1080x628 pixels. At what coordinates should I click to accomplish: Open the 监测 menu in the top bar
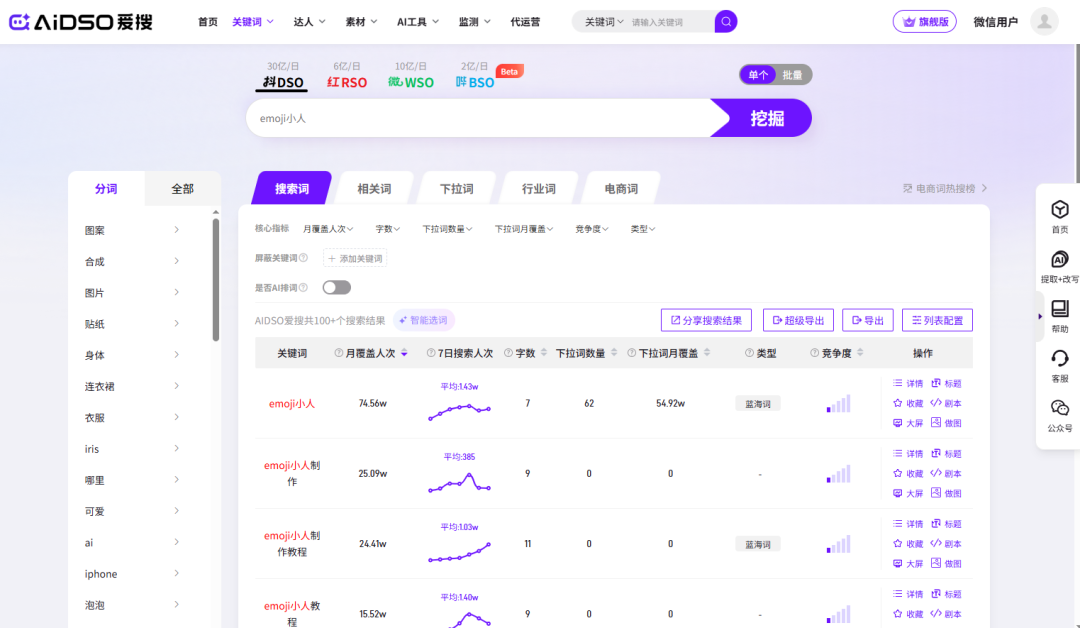point(472,20)
